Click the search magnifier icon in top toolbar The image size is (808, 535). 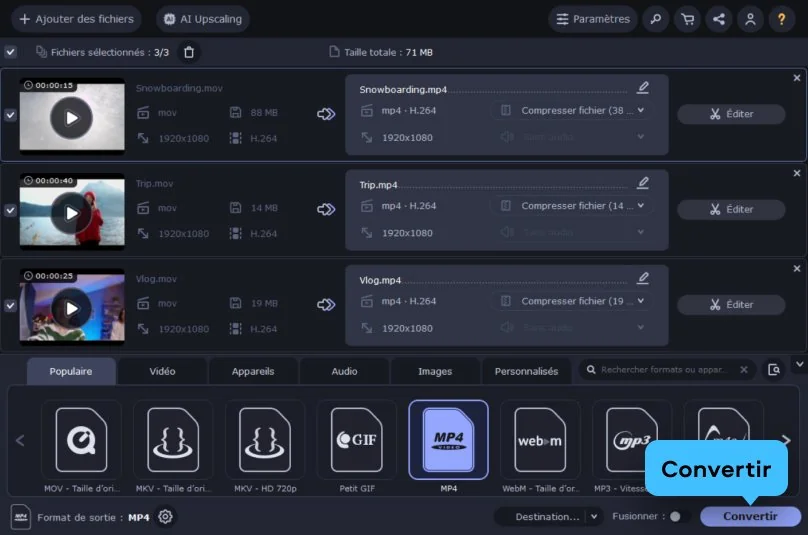(x=655, y=19)
